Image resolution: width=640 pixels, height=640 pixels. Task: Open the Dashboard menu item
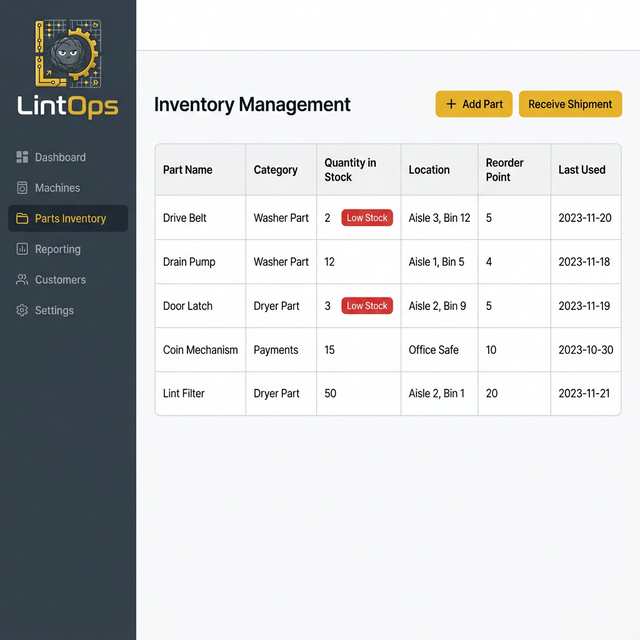point(68,157)
